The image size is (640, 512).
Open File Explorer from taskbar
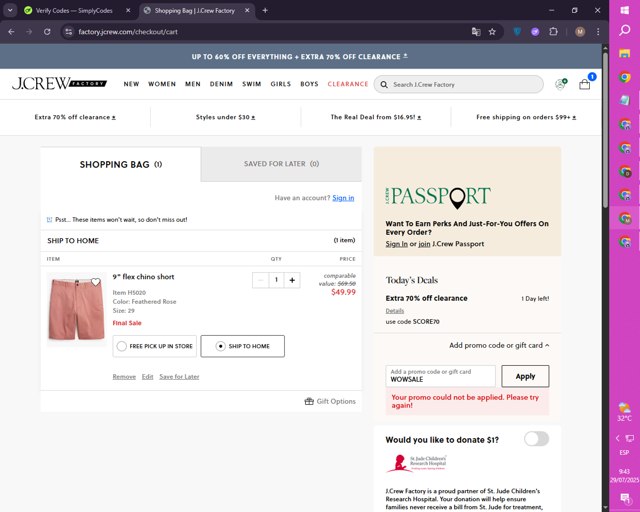(x=624, y=53)
